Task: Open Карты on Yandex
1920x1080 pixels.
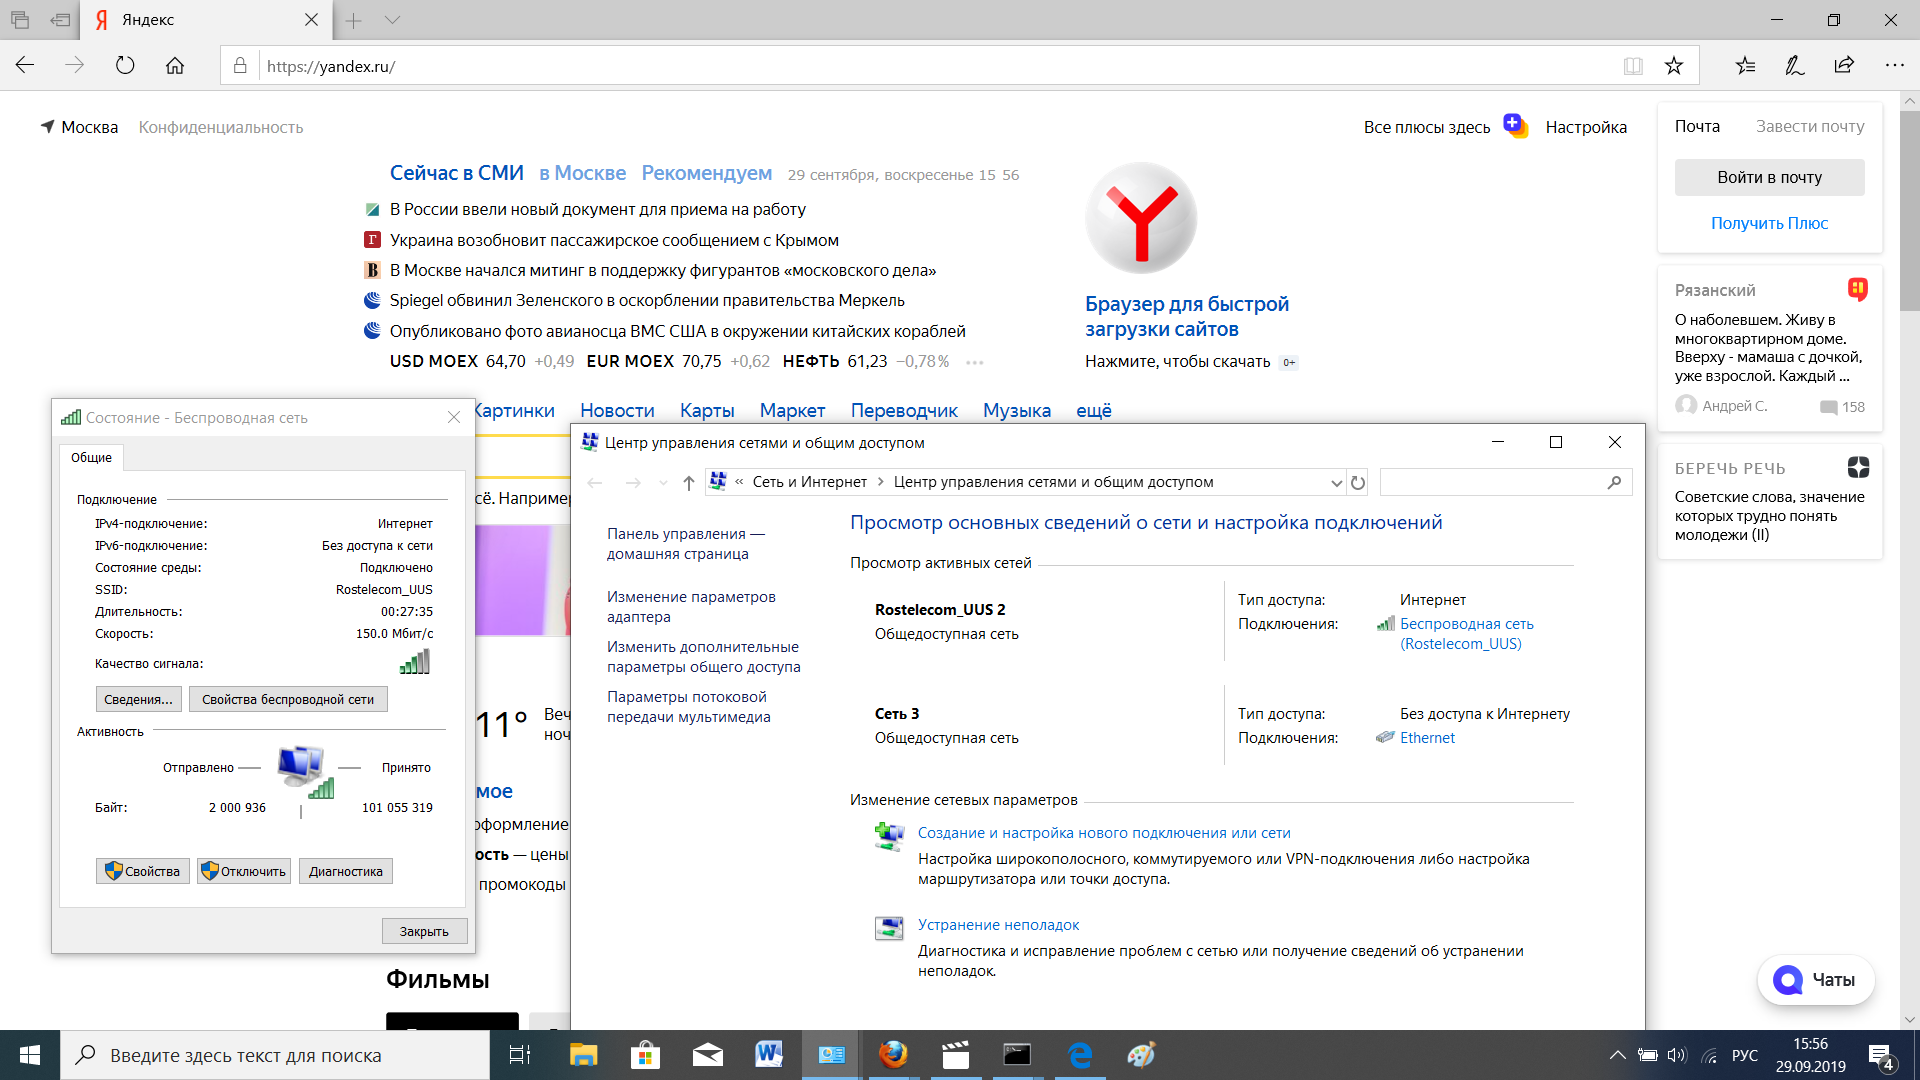Action: pyautogui.click(x=707, y=410)
